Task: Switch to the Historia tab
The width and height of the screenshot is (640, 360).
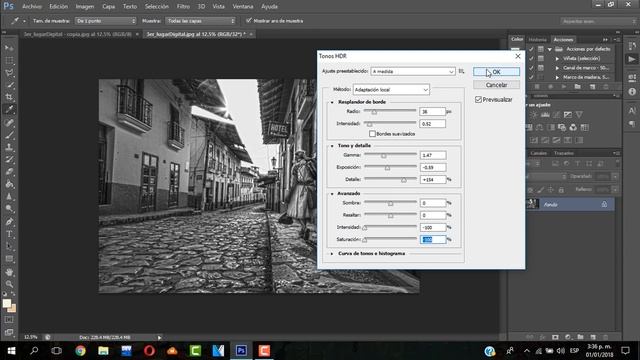Action: (538, 40)
